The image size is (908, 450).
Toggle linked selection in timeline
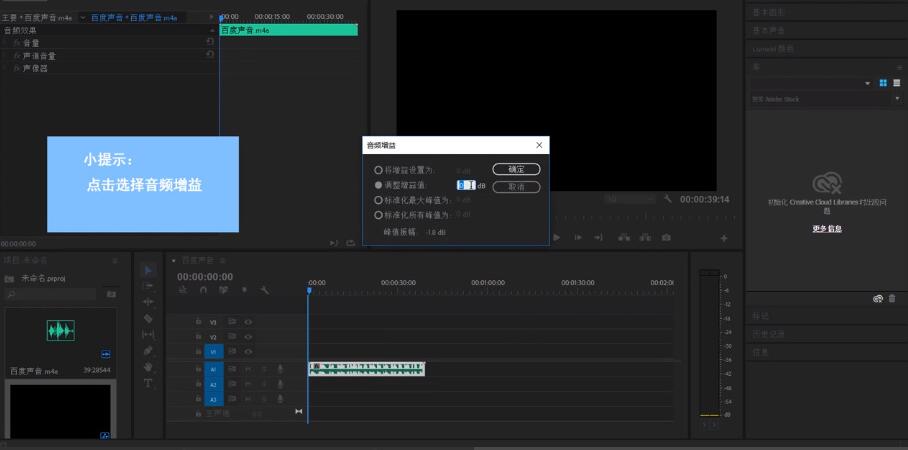click(223, 290)
